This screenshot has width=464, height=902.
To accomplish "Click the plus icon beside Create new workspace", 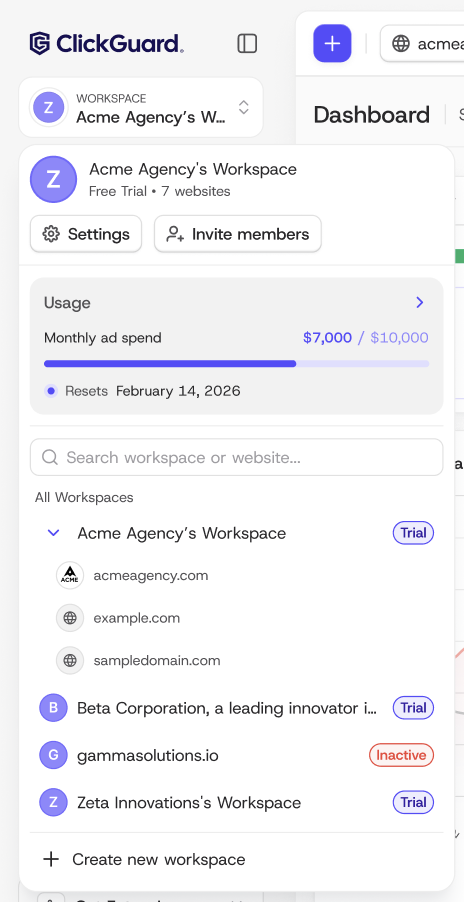I will point(51,859).
